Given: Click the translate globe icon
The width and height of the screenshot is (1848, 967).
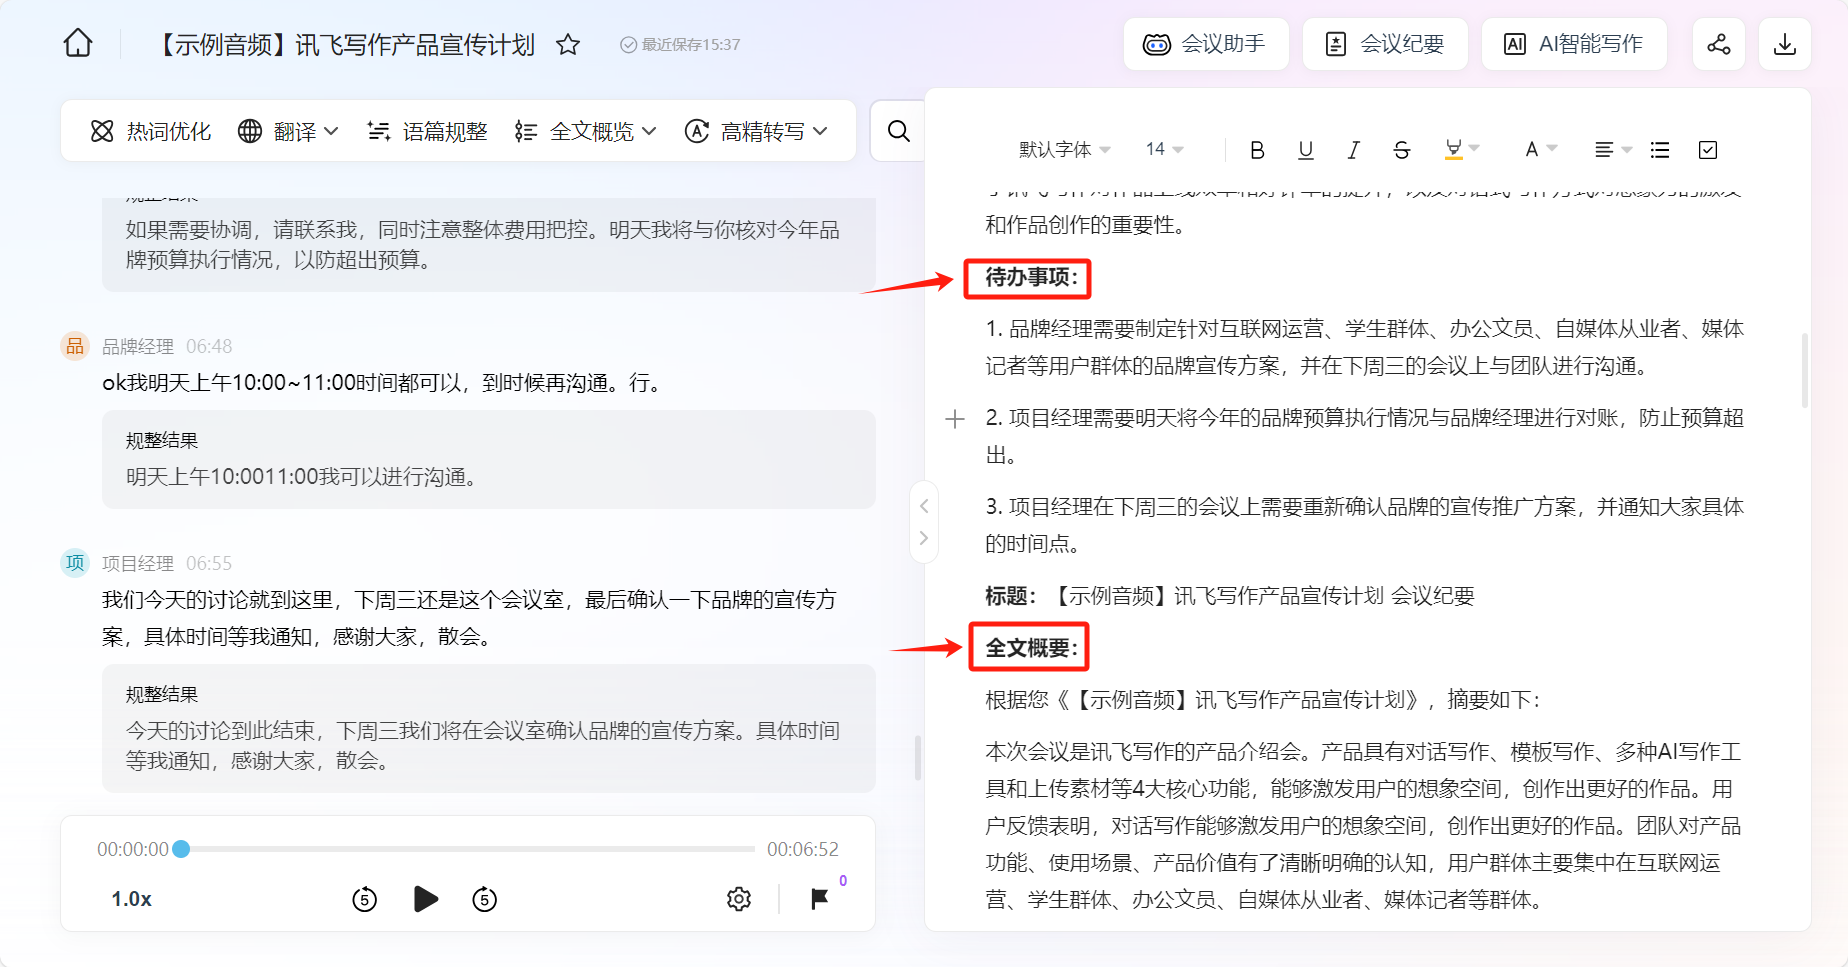Looking at the screenshot, I should click(x=250, y=131).
